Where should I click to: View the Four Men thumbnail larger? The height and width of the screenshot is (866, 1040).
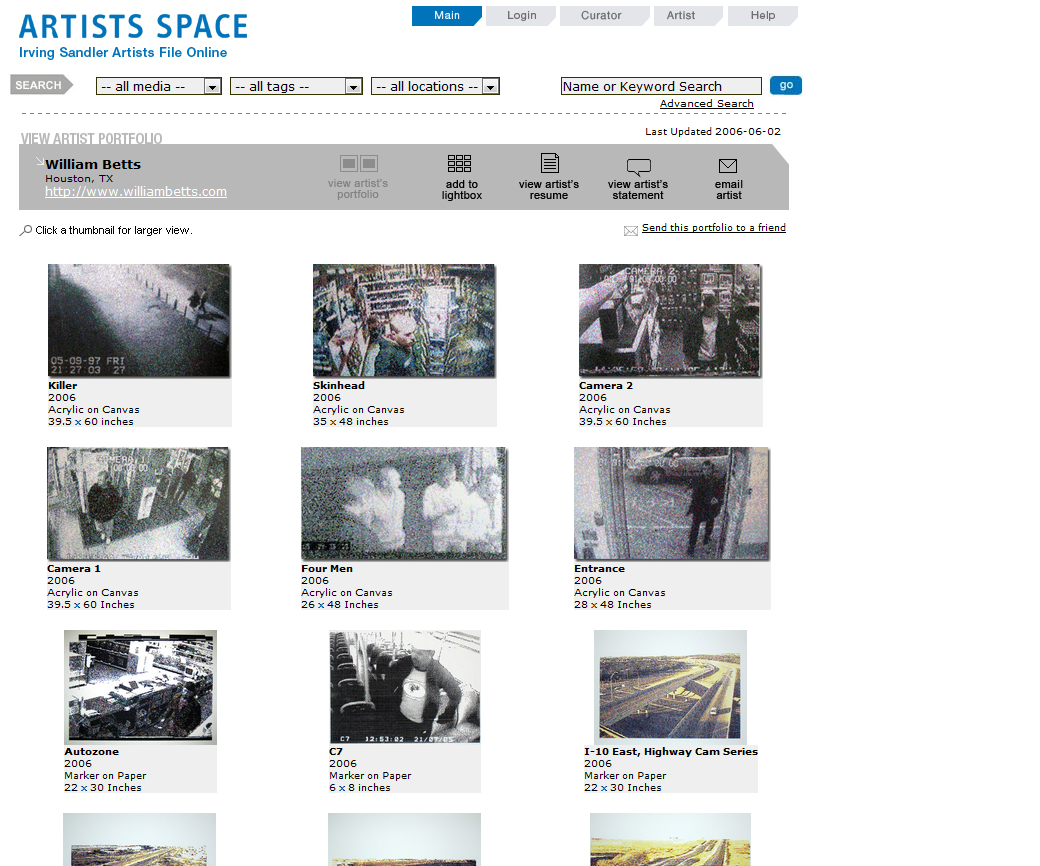pos(404,503)
